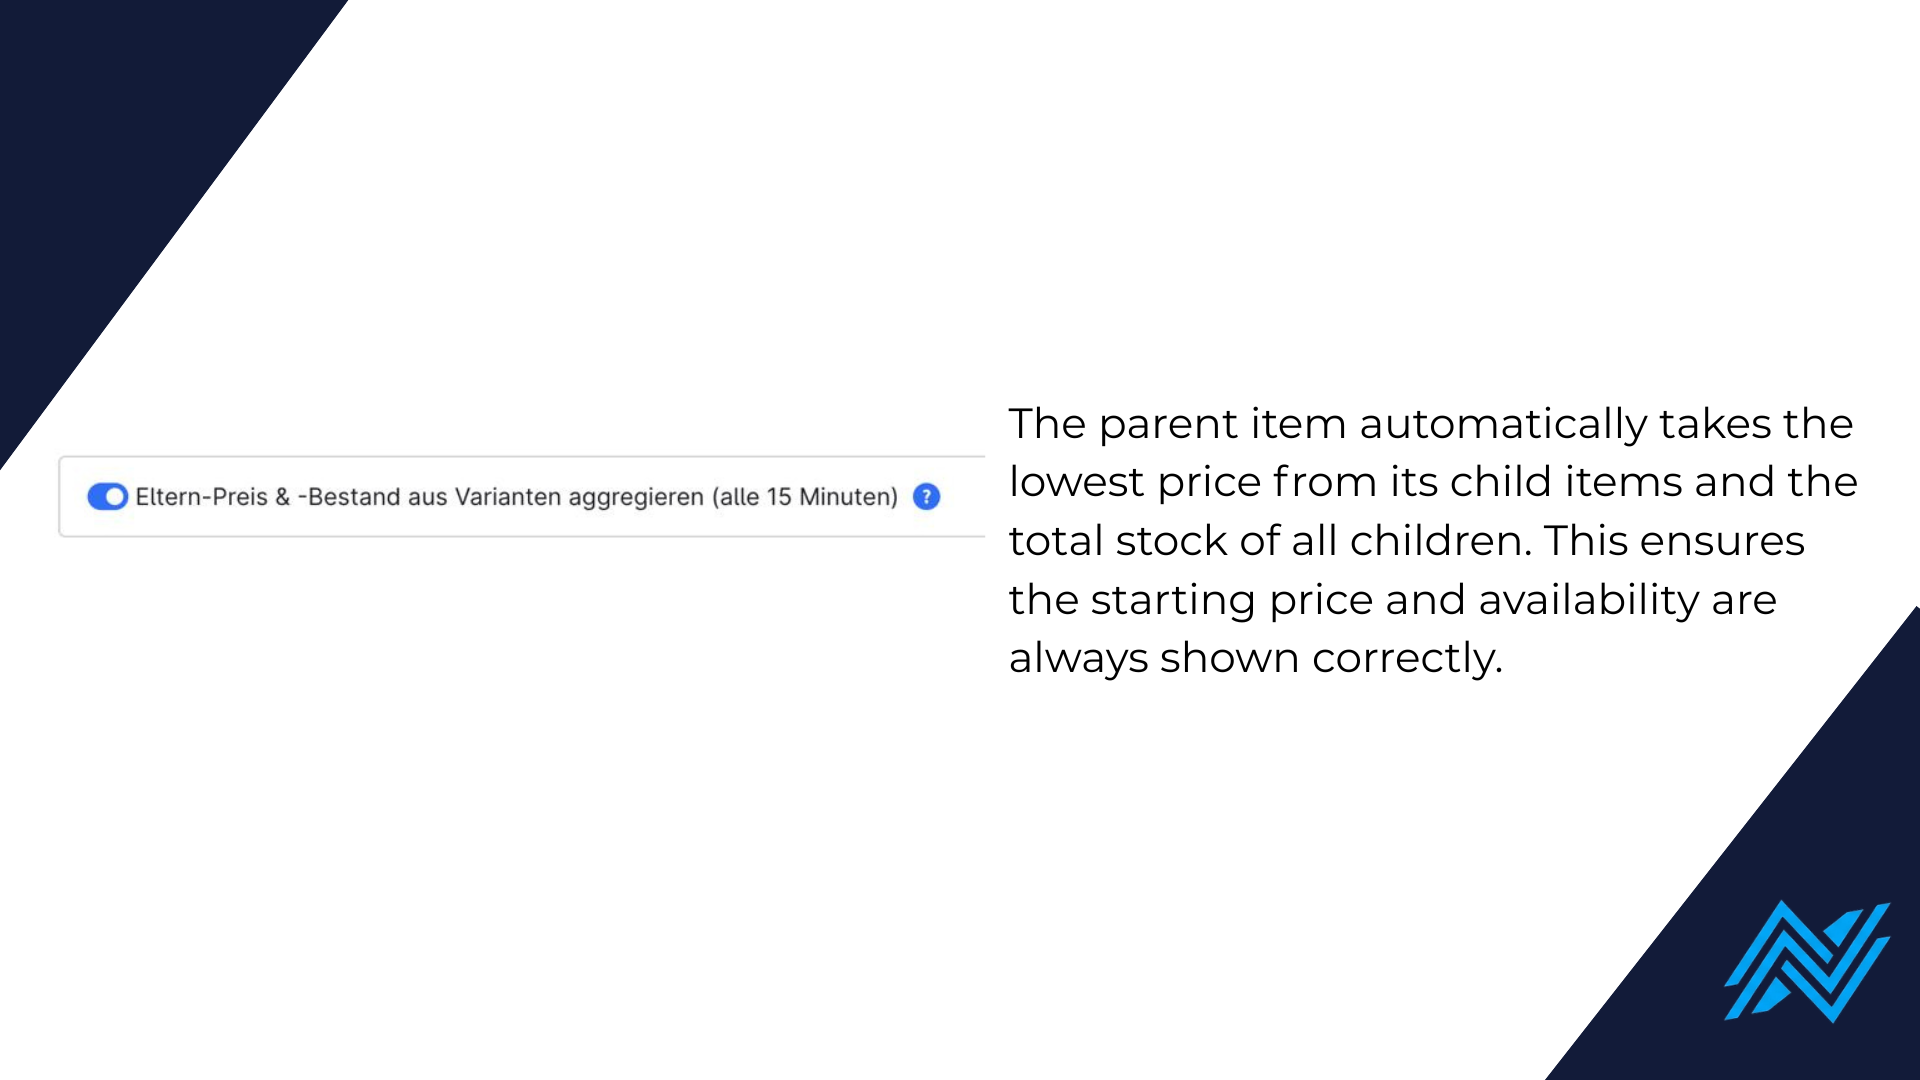
Task: Select the line starting 'The parent item'
Action: tap(1431, 424)
